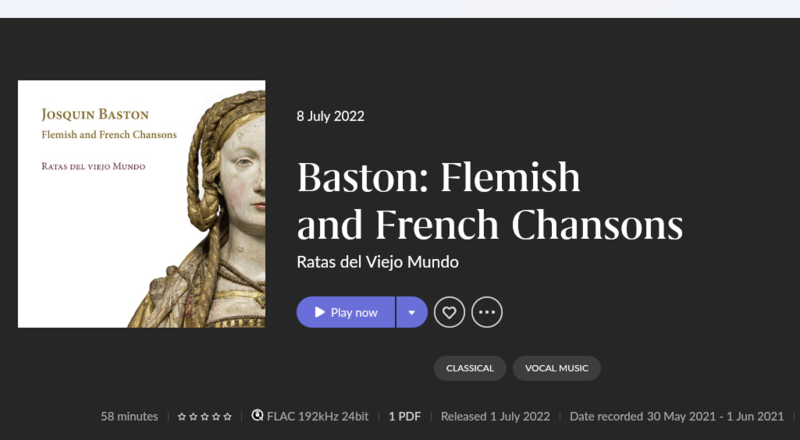Click the Released 1 July 2022 text
This screenshot has width=800, height=440.
pos(496,416)
